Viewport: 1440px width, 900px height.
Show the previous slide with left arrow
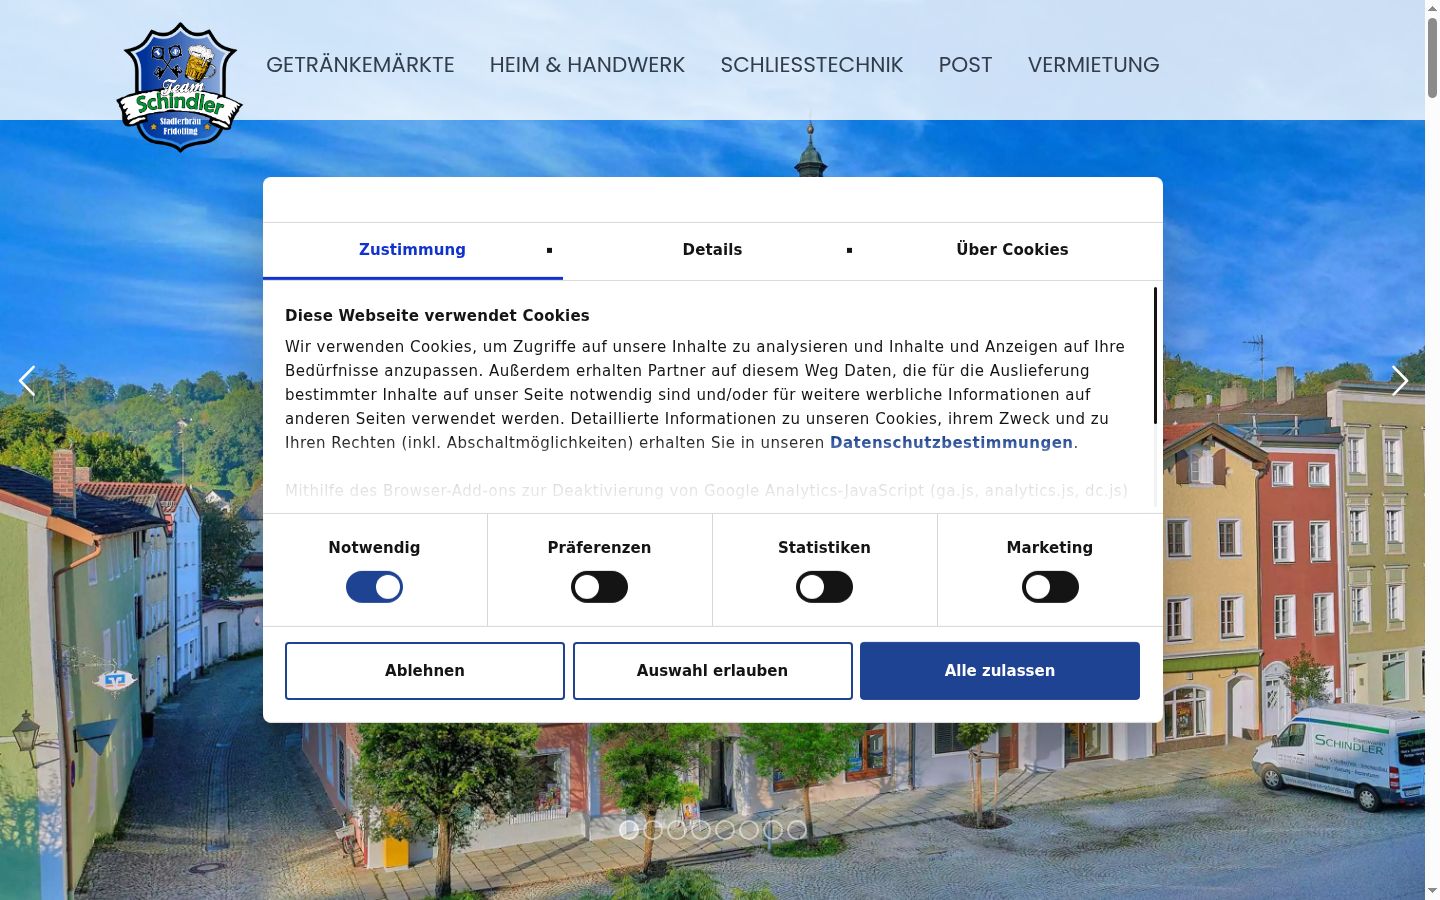pos(27,380)
